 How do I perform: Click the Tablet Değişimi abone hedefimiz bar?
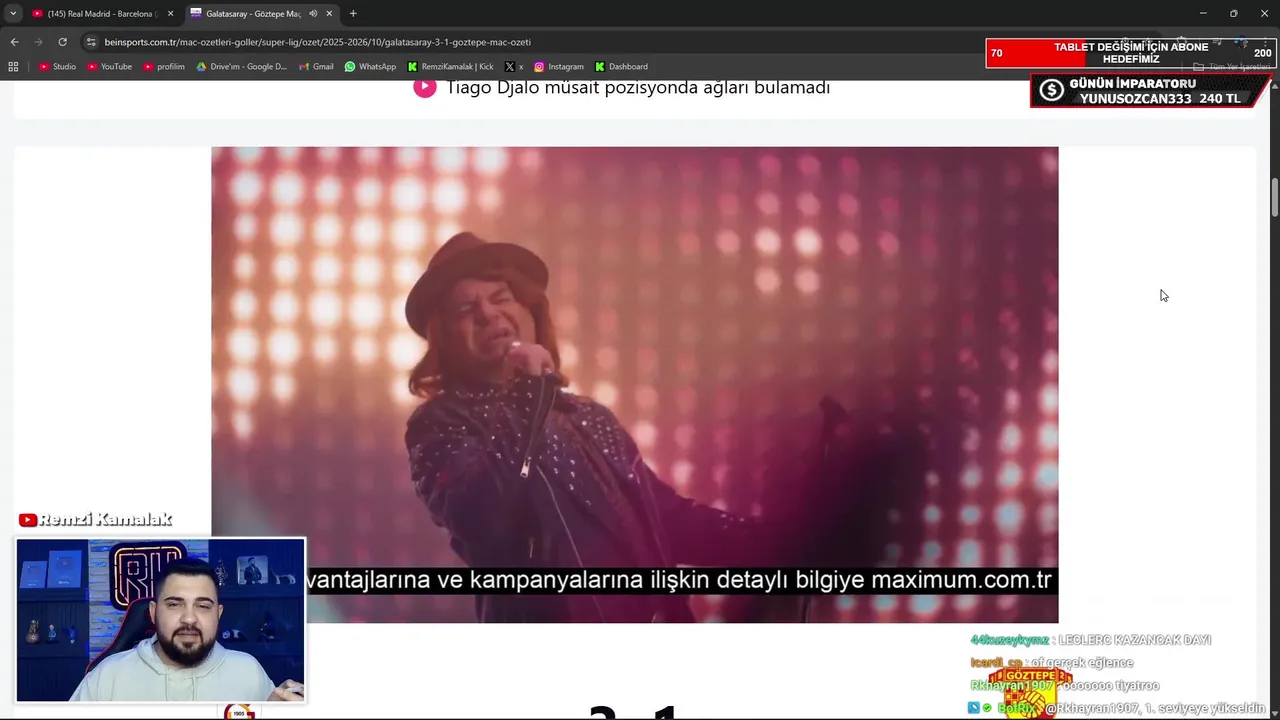point(1131,53)
